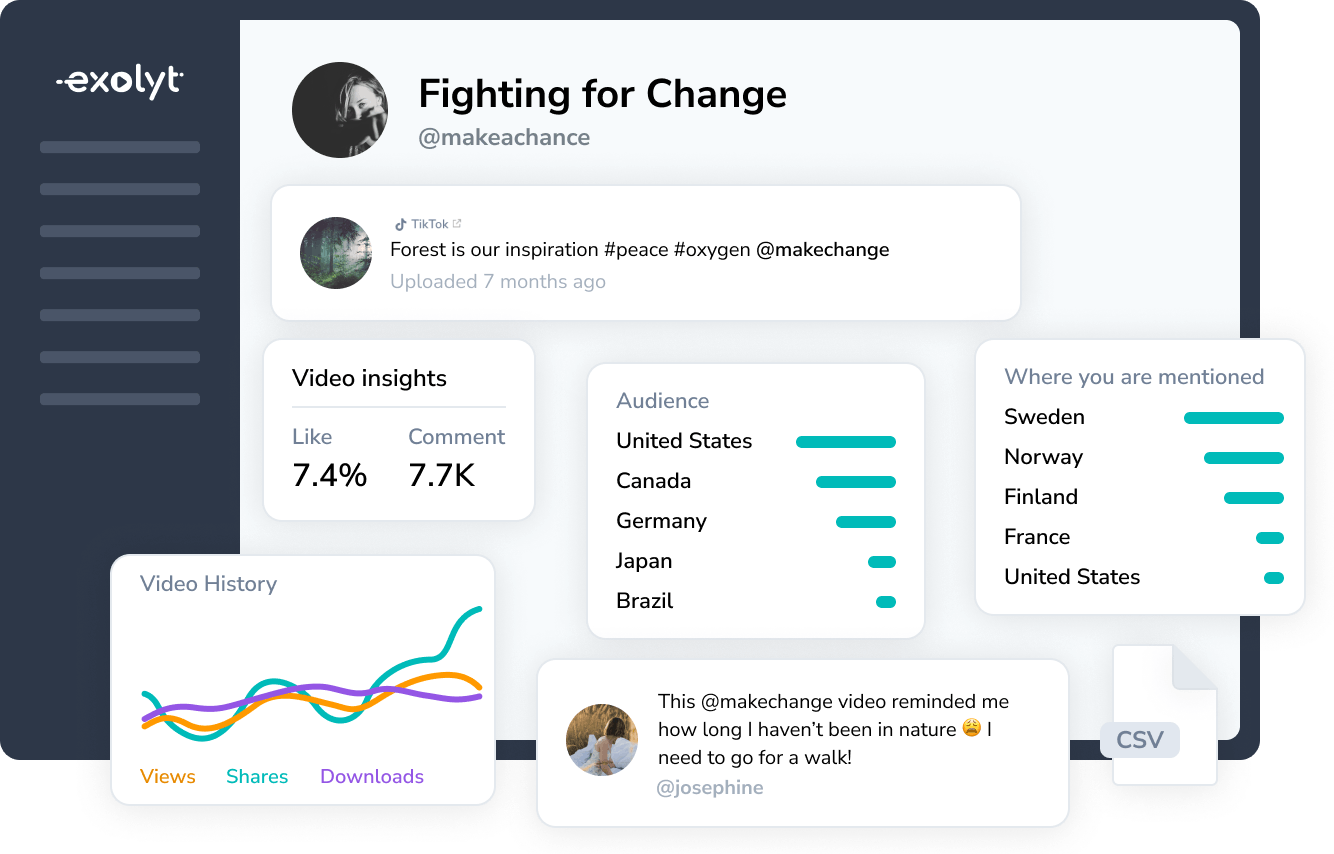Viewport: 1334px width, 854px height.
Task: Open the external link icon beside TikTok
Action: (x=457, y=224)
